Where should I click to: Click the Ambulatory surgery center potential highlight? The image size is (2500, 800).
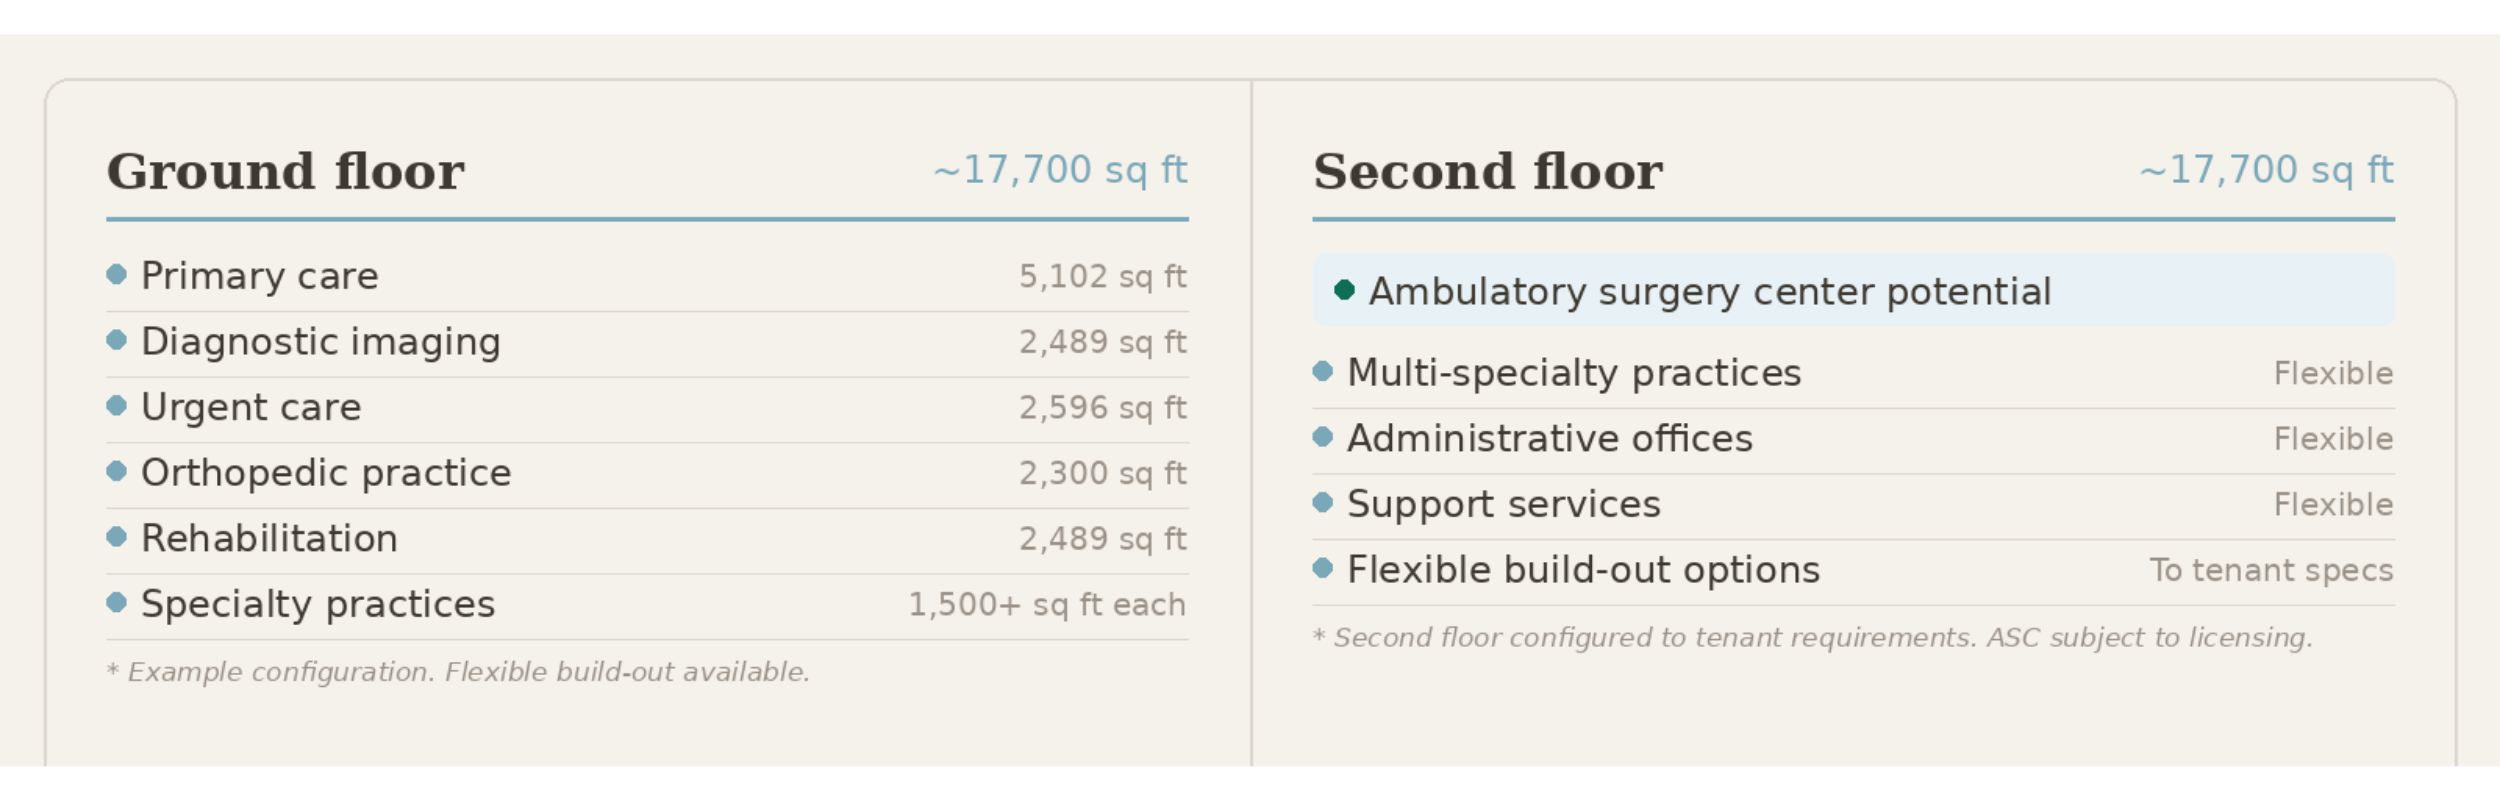pyautogui.click(x=1854, y=290)
